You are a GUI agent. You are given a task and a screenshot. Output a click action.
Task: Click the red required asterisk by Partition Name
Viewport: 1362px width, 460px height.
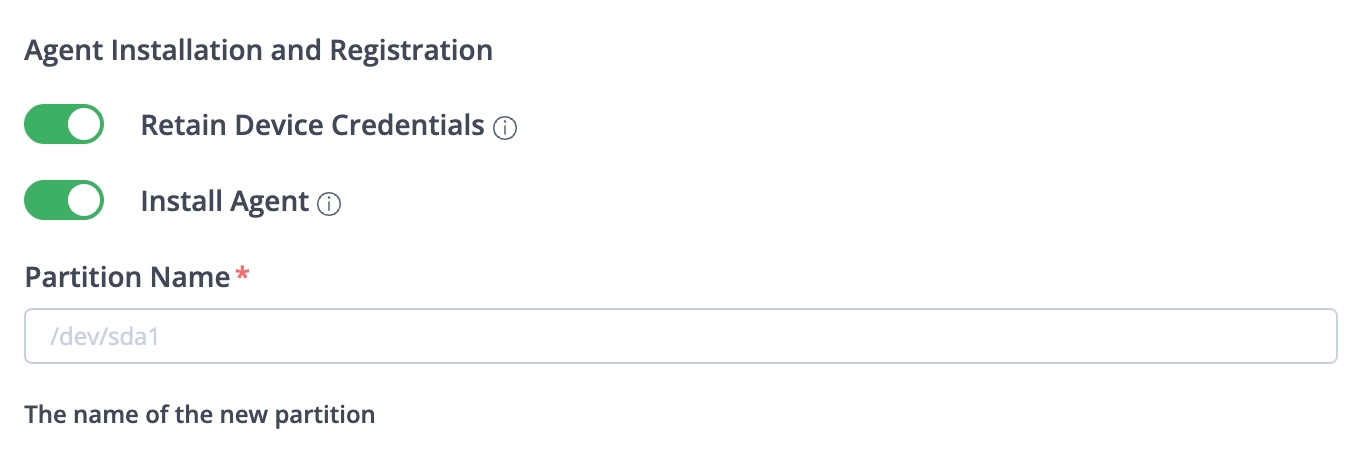click(241, 274)
